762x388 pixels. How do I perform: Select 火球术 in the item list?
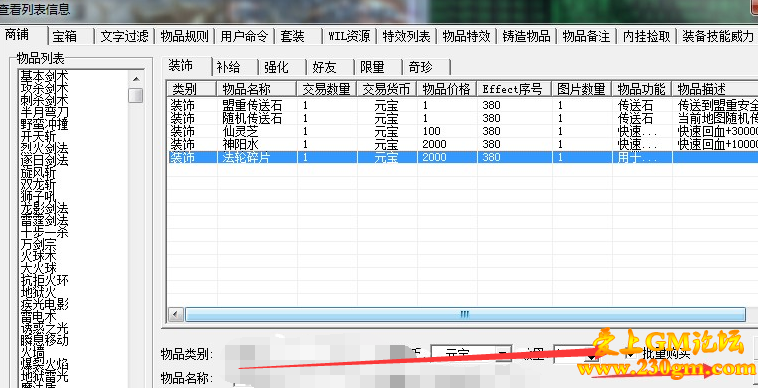pyautogui.click(x=38, y=256)
